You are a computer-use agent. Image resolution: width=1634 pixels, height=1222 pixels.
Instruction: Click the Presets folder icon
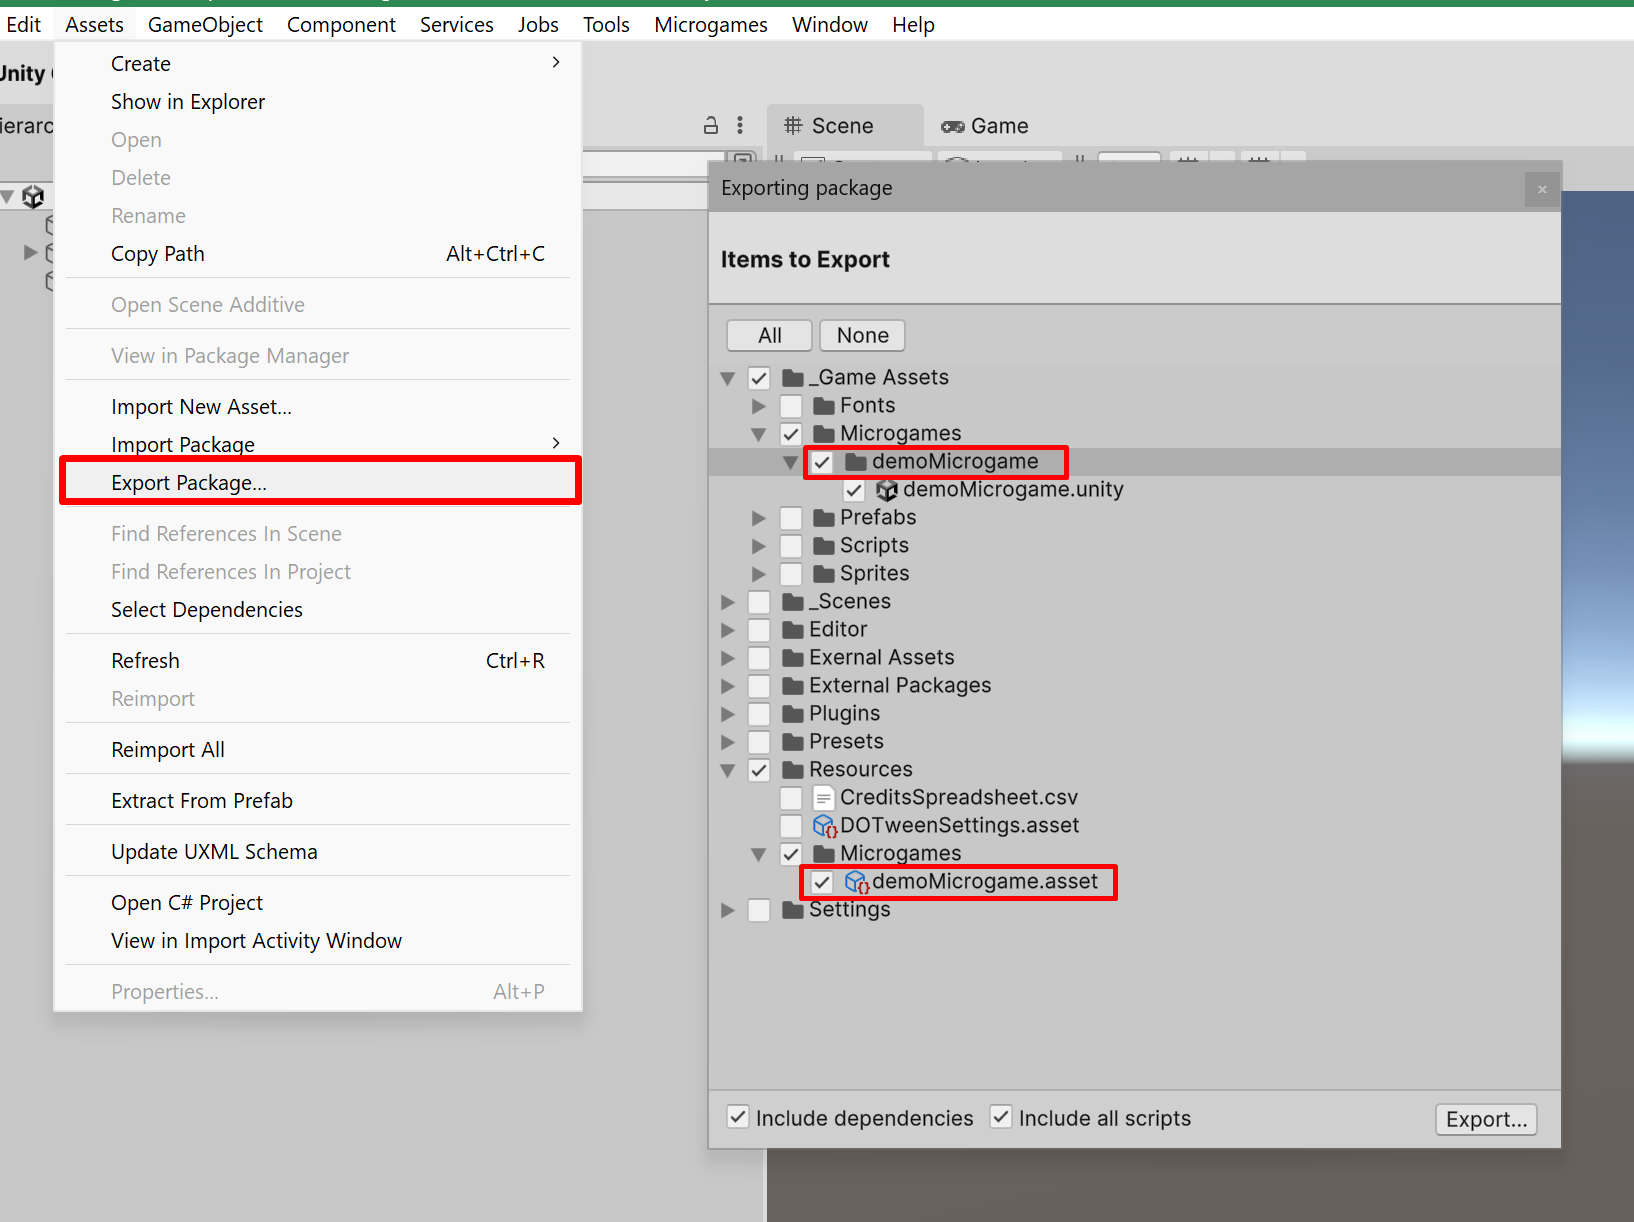(793, 742)
